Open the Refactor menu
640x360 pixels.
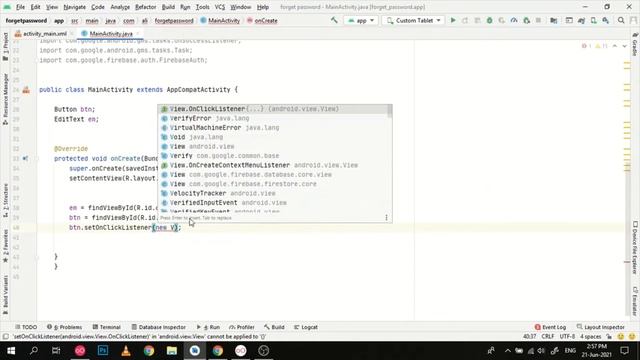pos(145,7)
